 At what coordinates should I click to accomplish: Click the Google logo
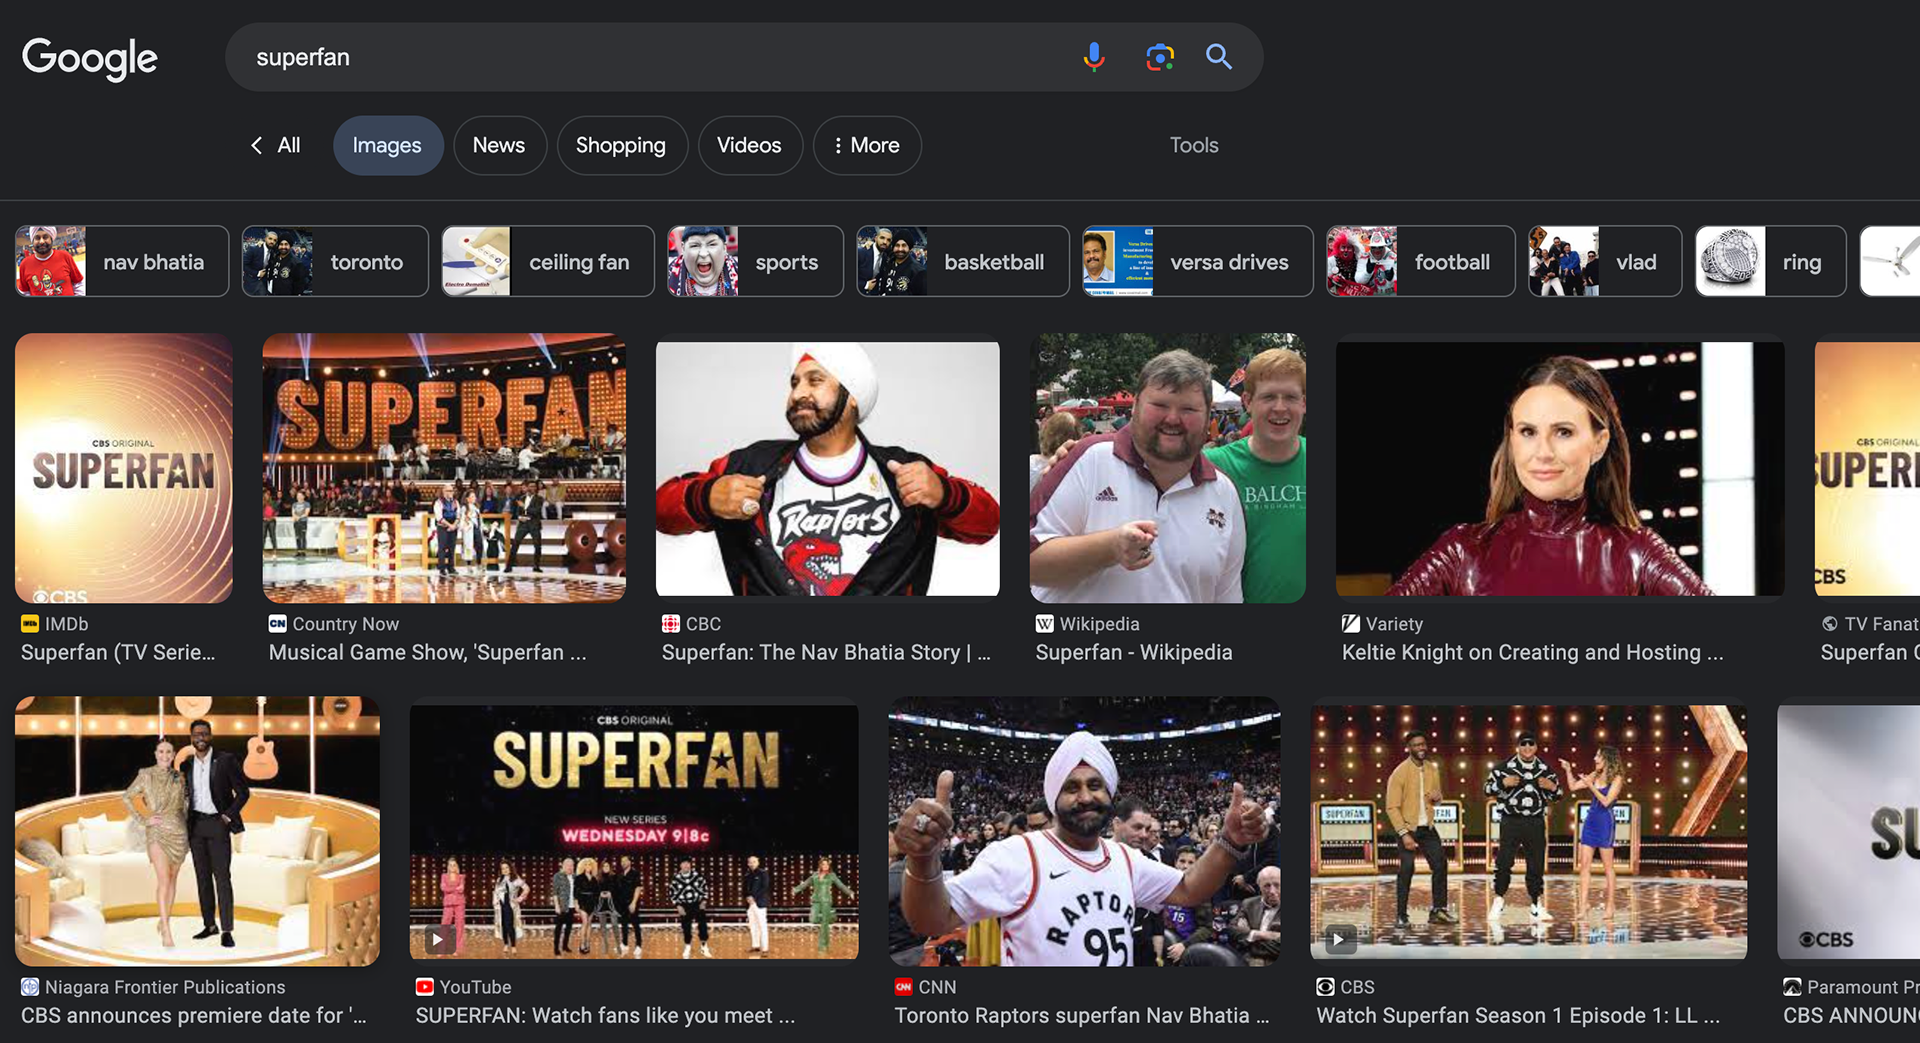pyautogui.click(x=90, y=58)
